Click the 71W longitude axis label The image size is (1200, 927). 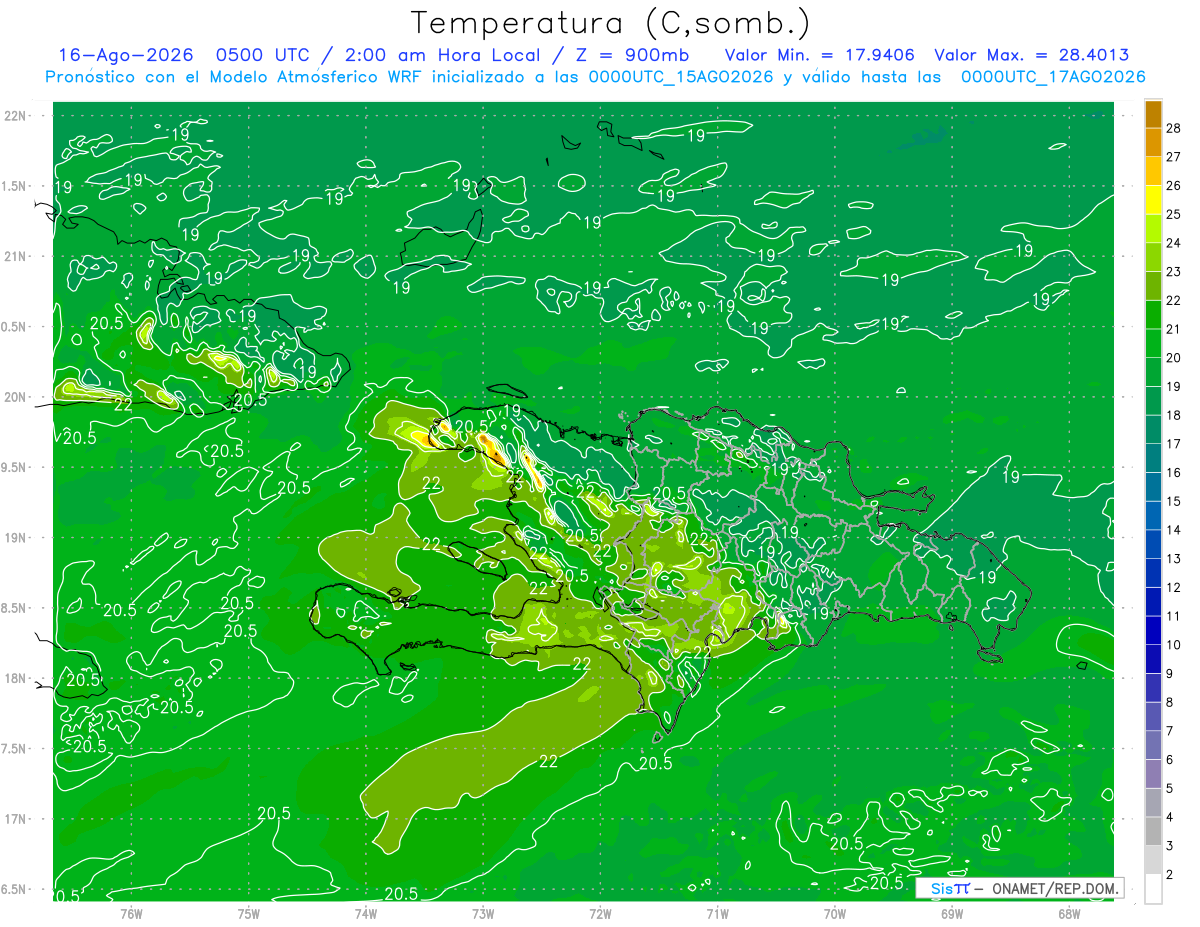(717, 913)
